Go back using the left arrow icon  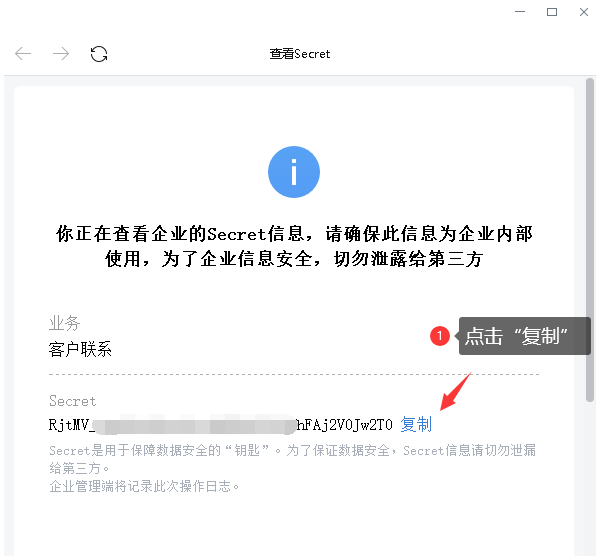pos(23,54)
